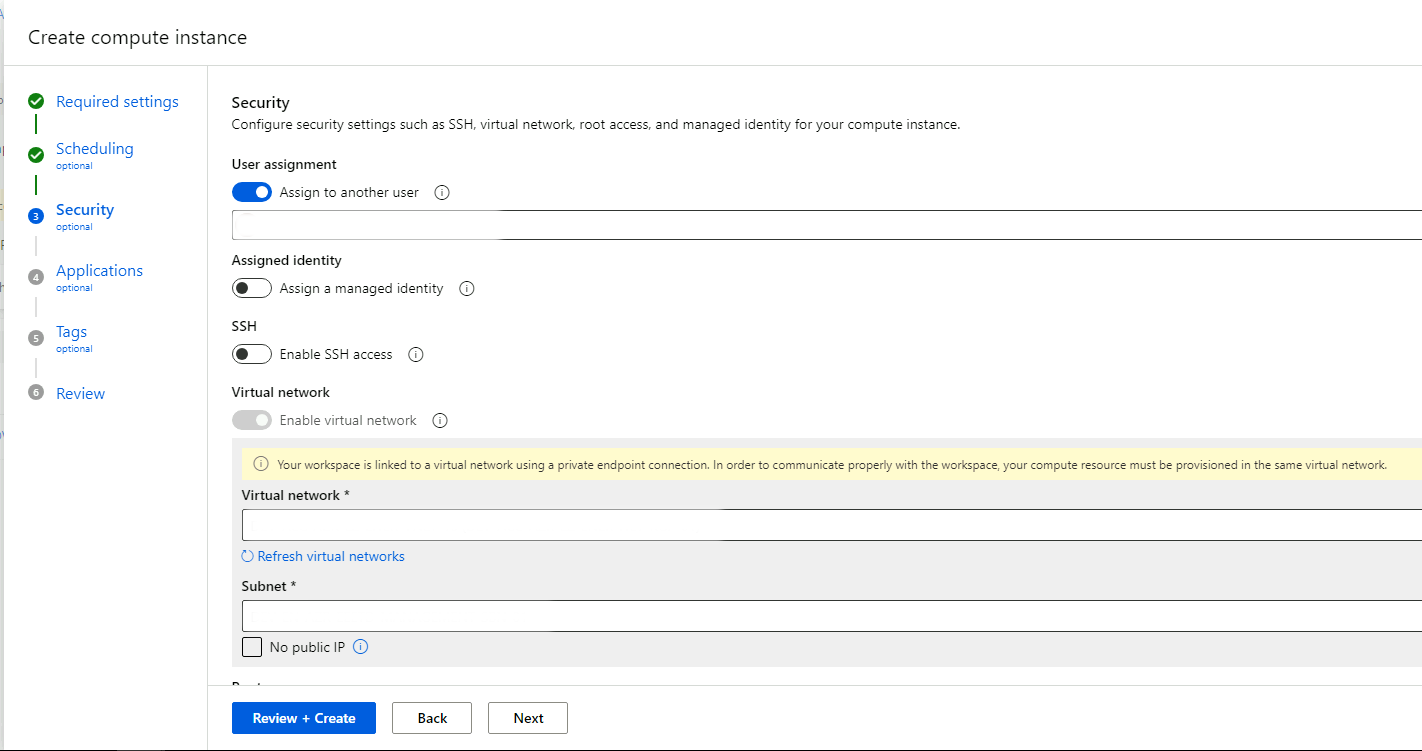The height and width of the screenshot is (751, 1422).
Task: Click info icon next to Enable virtual network
Action: (x=440, y=421)
